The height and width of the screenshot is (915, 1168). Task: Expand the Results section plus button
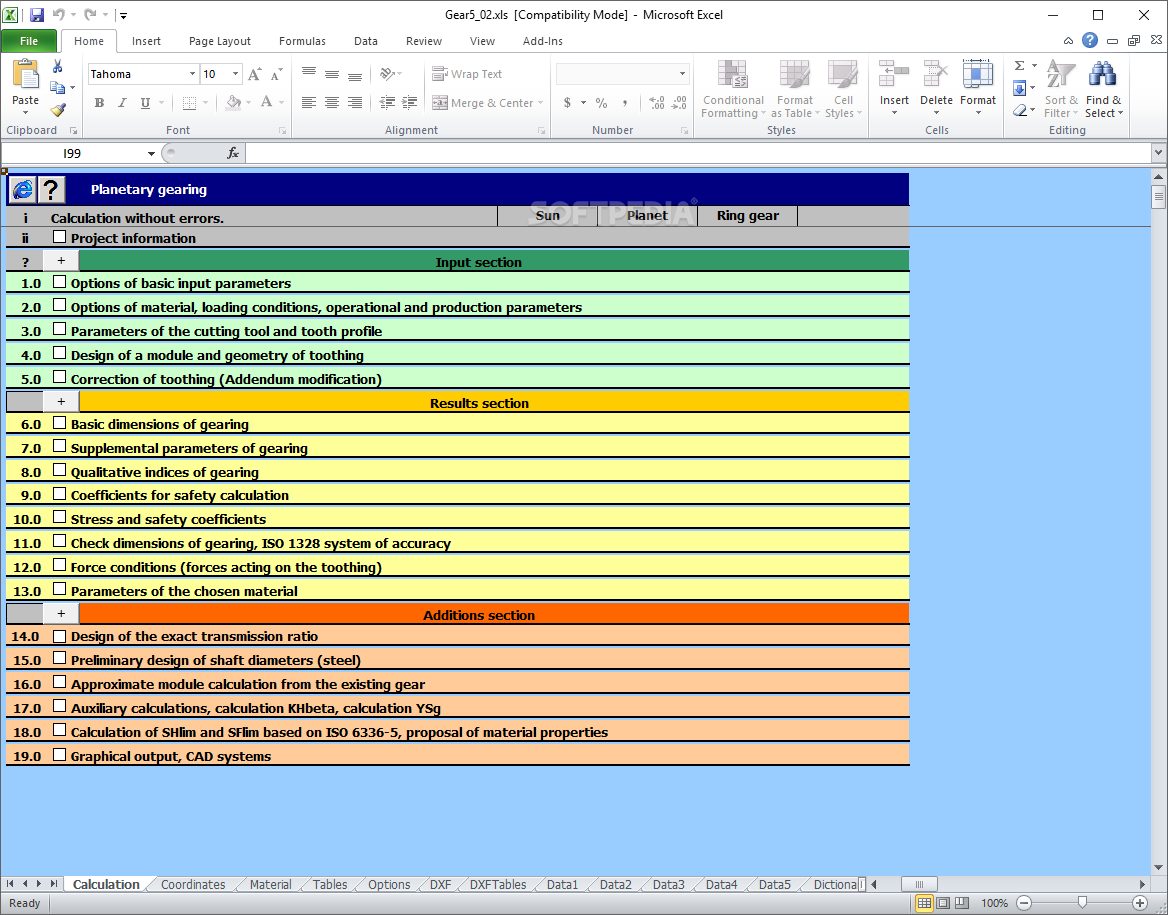click(x=61, y=402)
